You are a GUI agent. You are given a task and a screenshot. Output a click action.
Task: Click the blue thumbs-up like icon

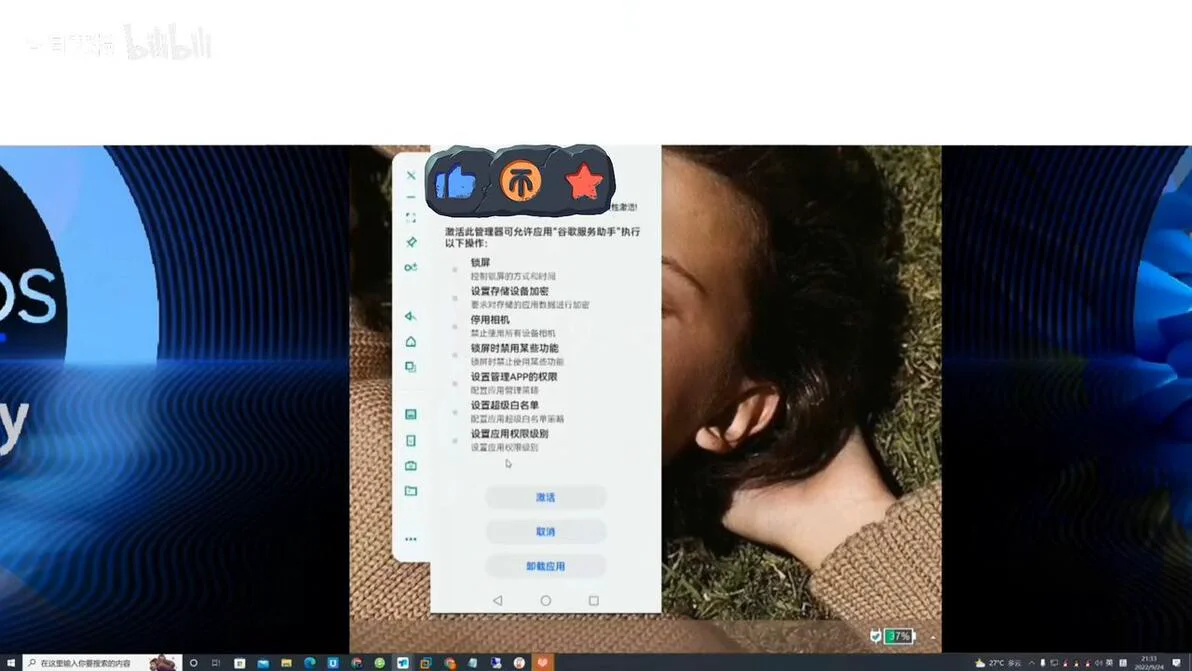click(456, 182)
